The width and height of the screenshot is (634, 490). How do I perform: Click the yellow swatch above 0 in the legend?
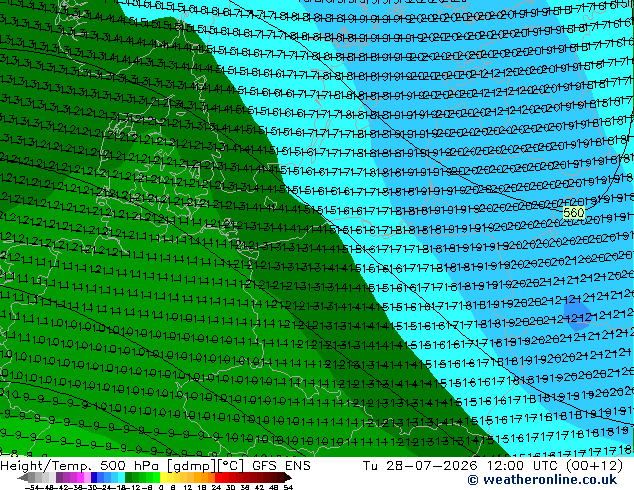tap(163, 478)
